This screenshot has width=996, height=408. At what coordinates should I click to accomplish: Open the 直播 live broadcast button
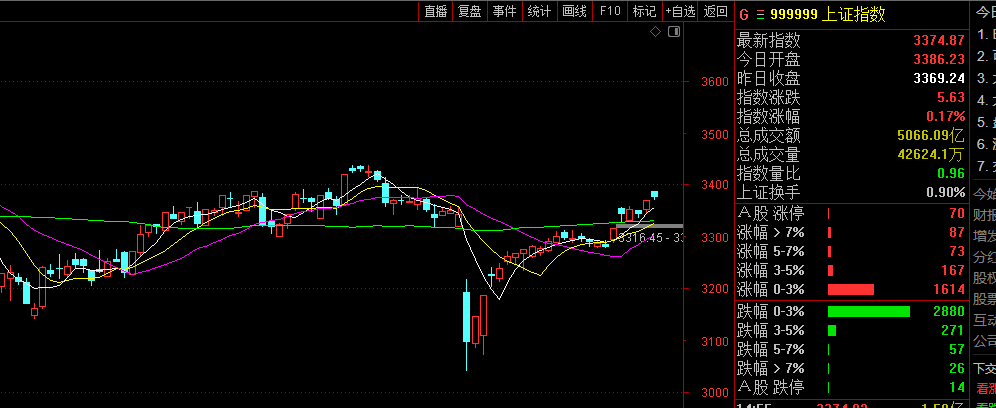click(436, 11)
